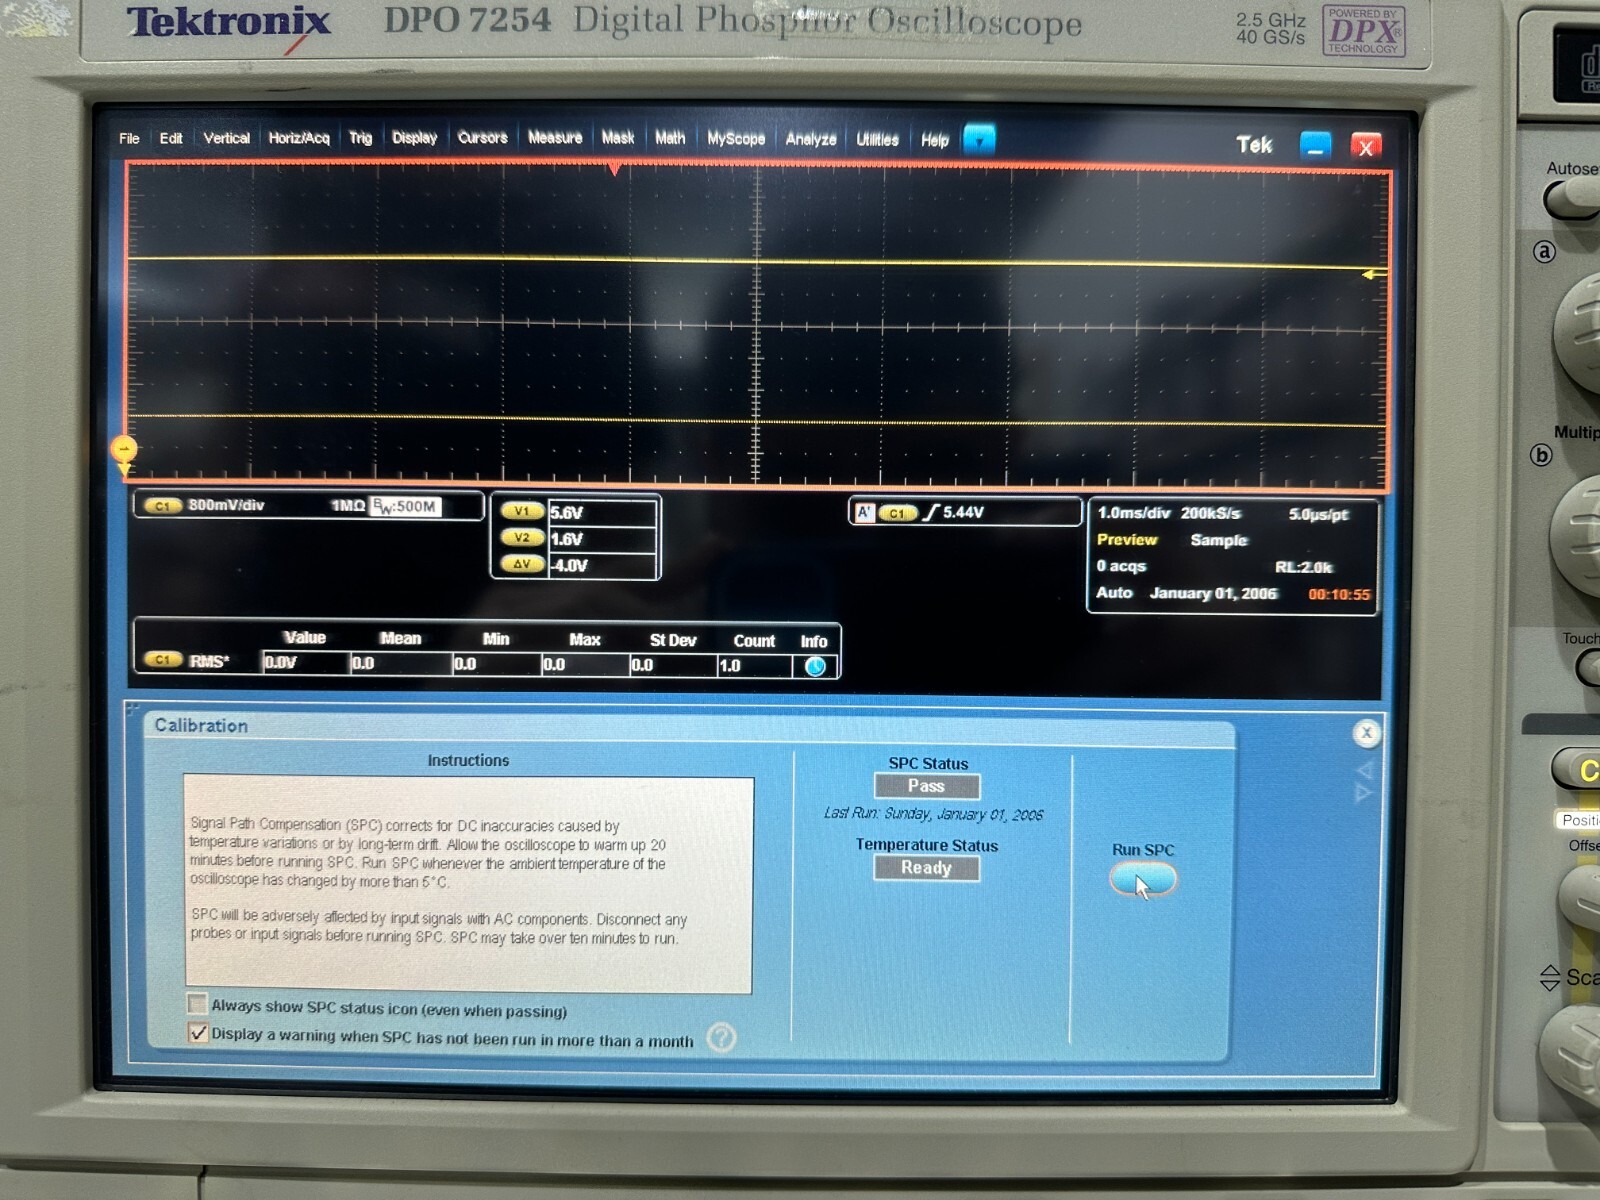Click the C1 badge in the RMS measurement row

tap(162, 660)
